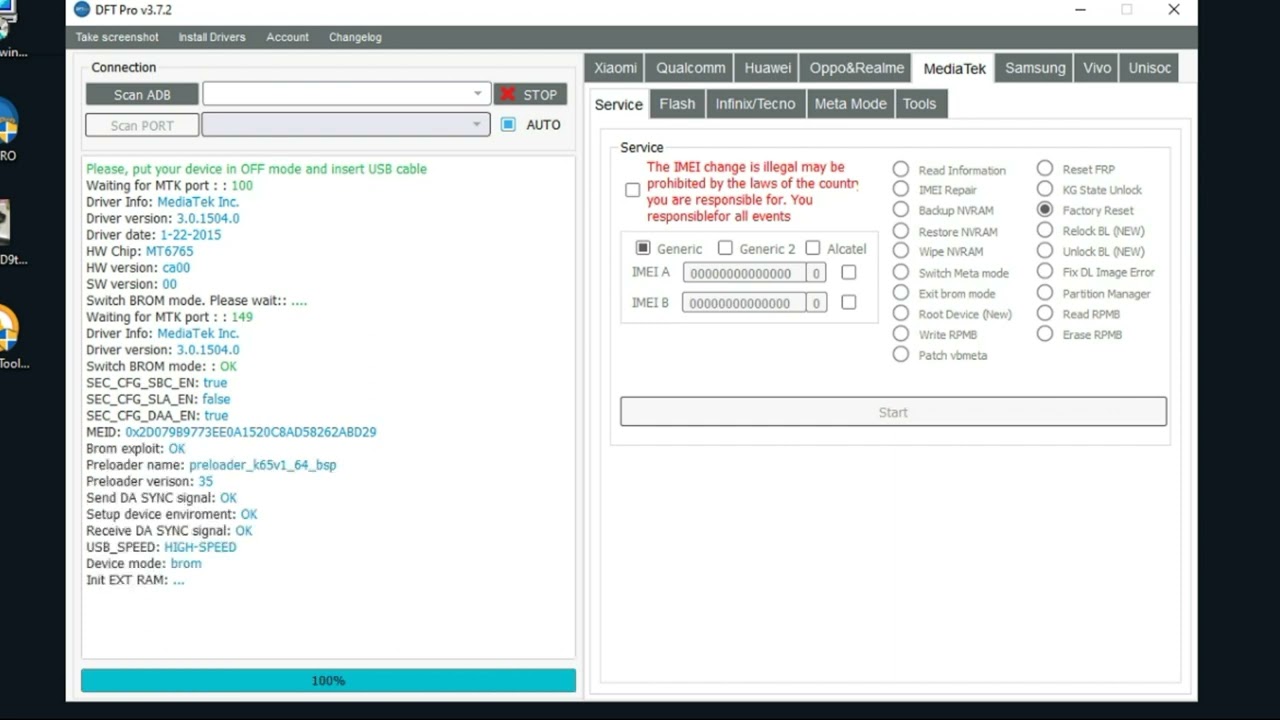Select the Patch vbmeta radio button

tap(901, 355)
